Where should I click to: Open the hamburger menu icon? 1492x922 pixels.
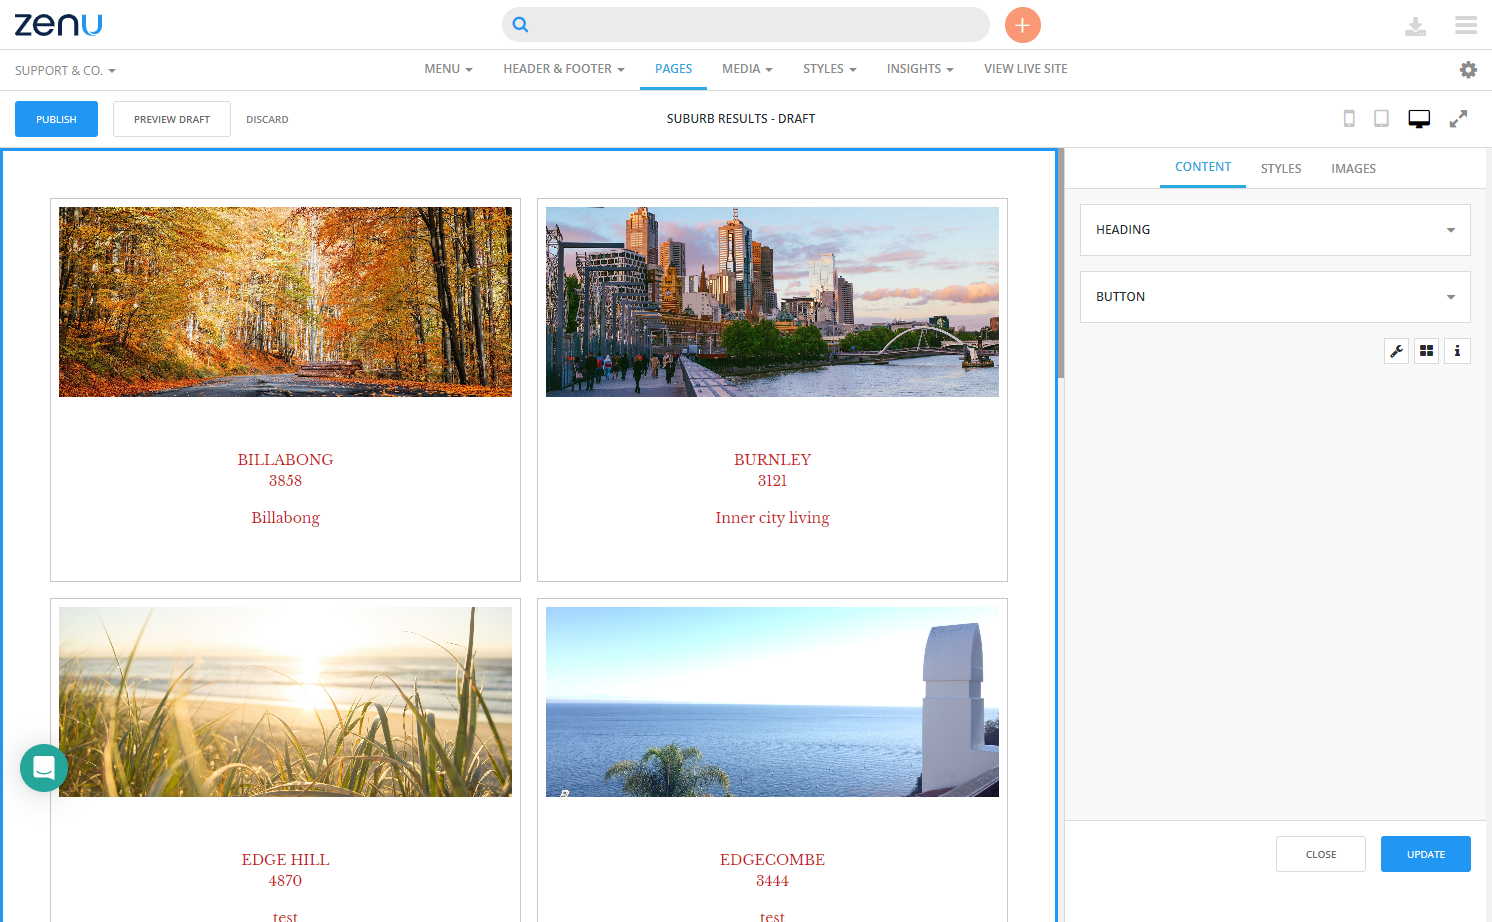click(1466, 25)
